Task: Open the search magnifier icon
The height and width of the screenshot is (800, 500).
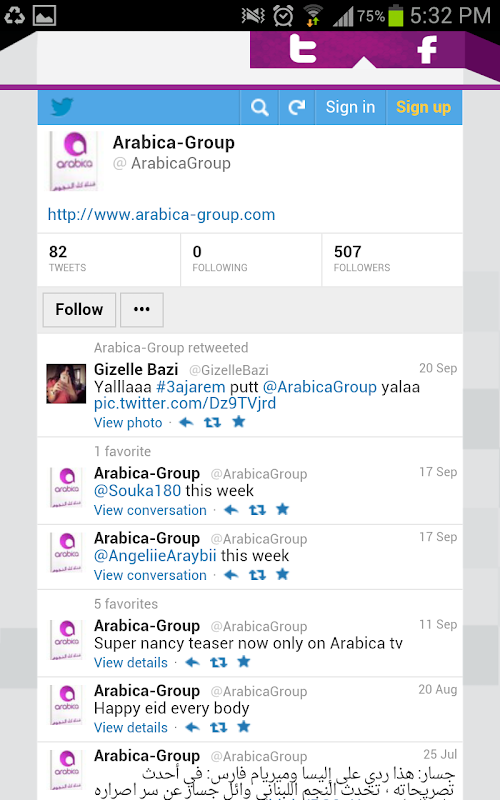Action: click(x=259, y=107)
